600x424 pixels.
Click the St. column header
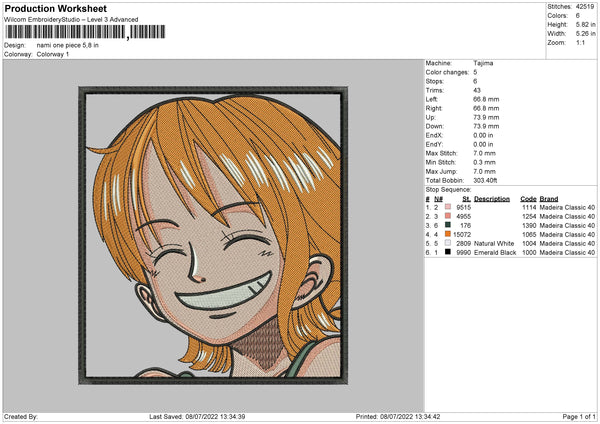(466, 198)
